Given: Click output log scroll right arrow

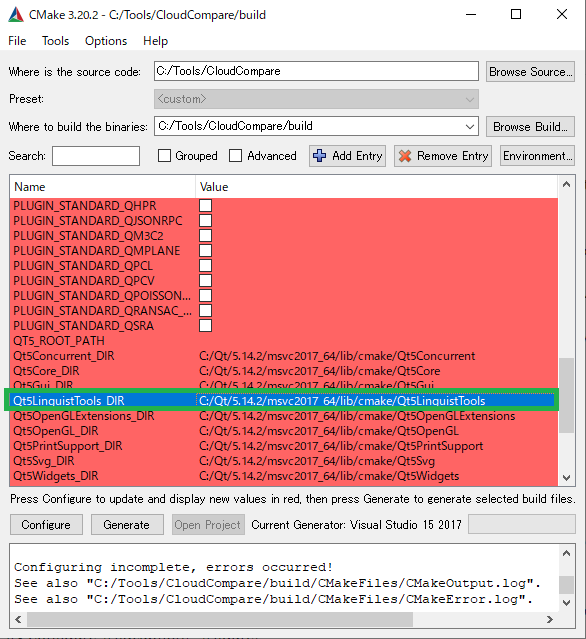Looking at the screenshot, I should point(550,619).
